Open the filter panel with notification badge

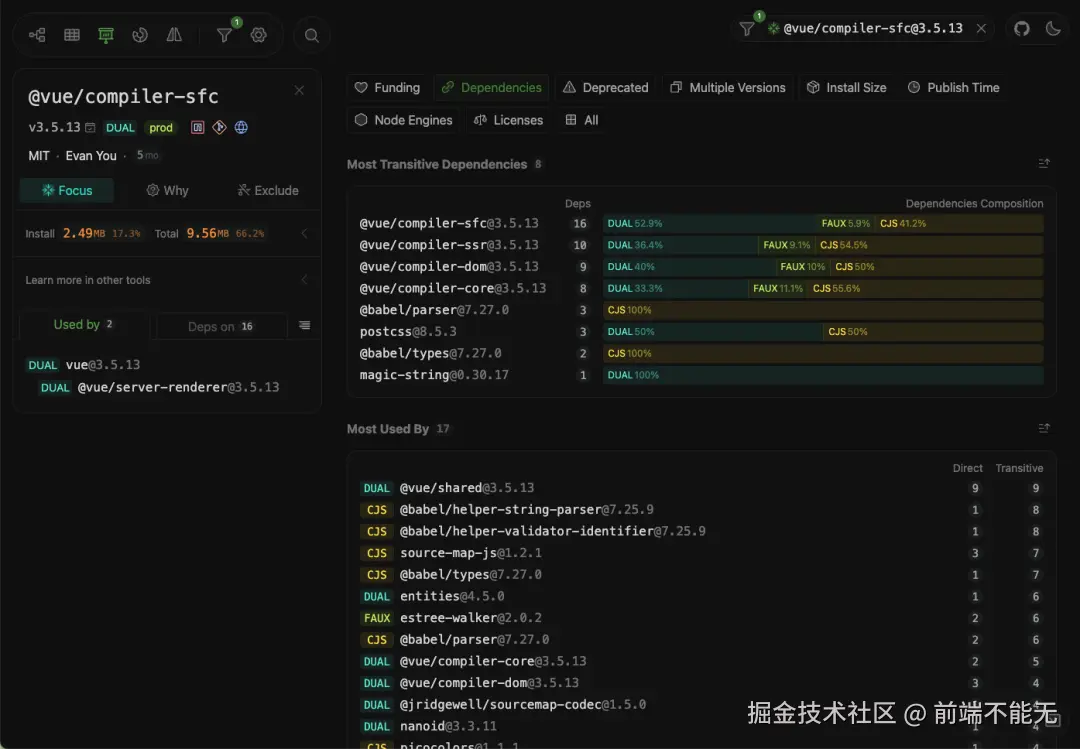tap(226, 34)
